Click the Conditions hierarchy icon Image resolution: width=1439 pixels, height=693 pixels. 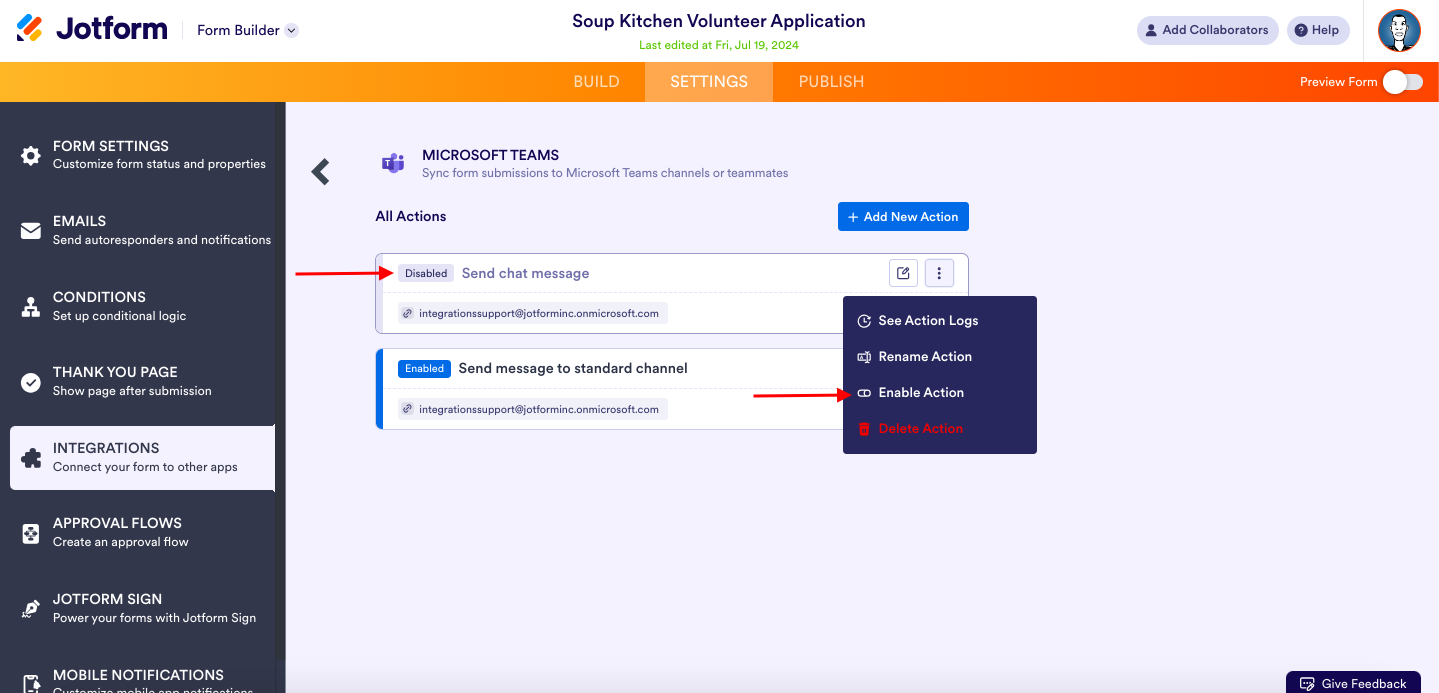click(31, 307)
